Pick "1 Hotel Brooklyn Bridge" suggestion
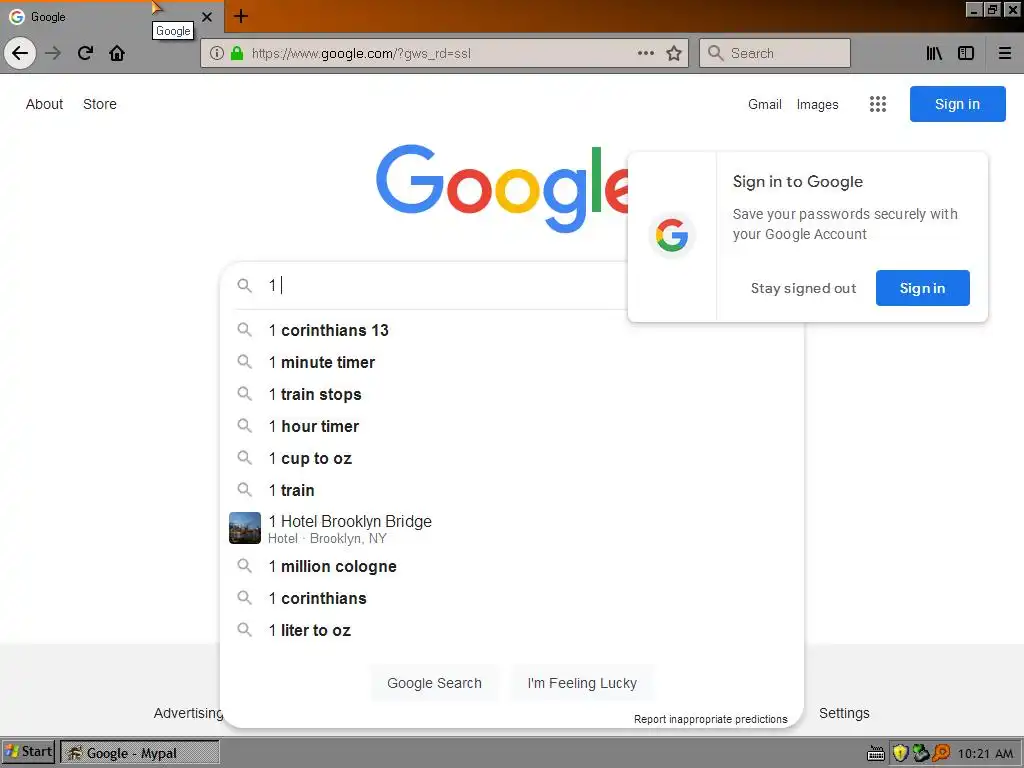Image resolution: width=1024 pixels, height=768 pixels. 512,528
